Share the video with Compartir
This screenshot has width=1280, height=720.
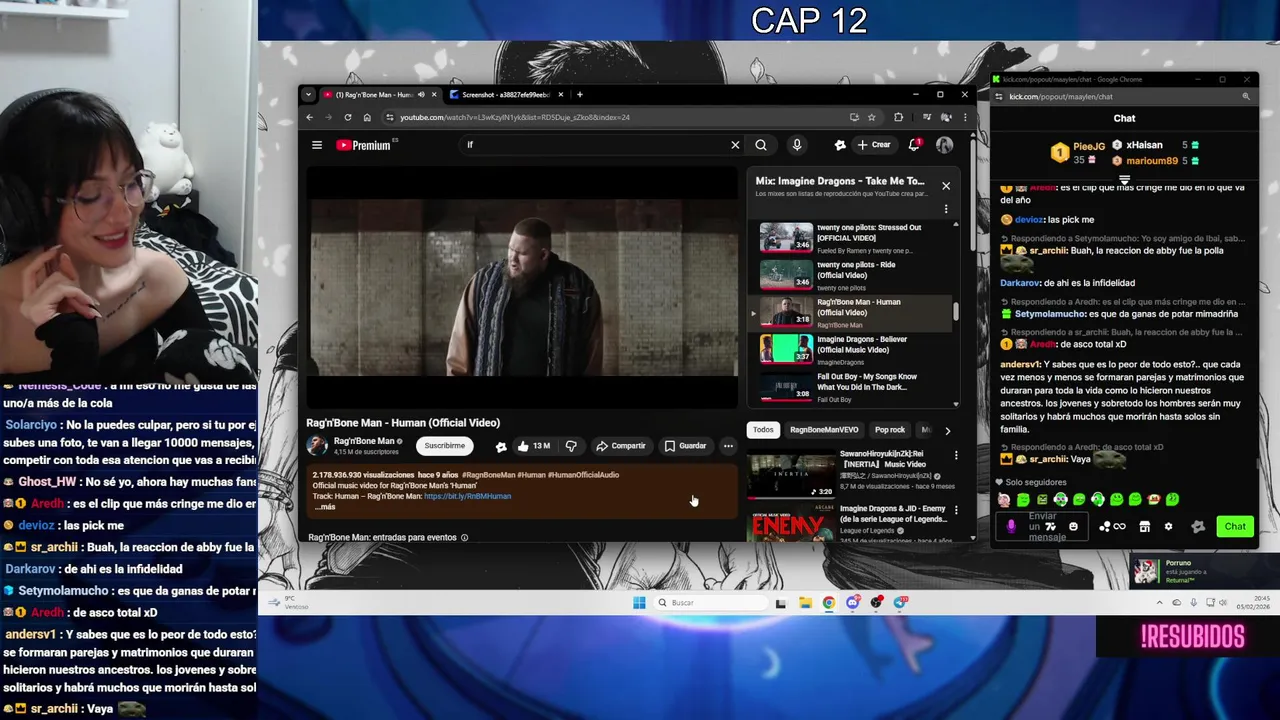click(620, 446)
